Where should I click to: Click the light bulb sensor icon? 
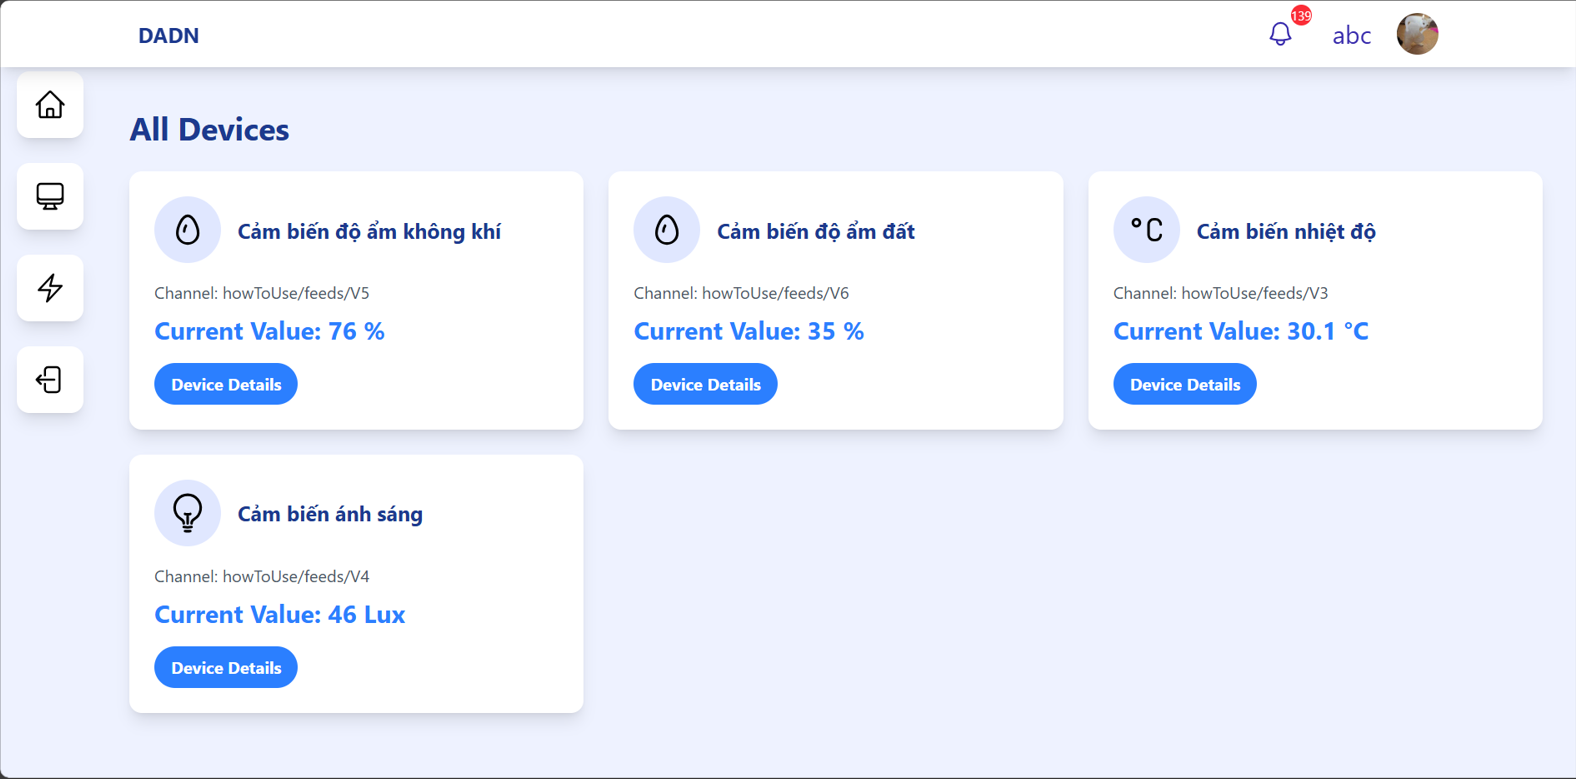pyautogui.click(x=187, y=513)
